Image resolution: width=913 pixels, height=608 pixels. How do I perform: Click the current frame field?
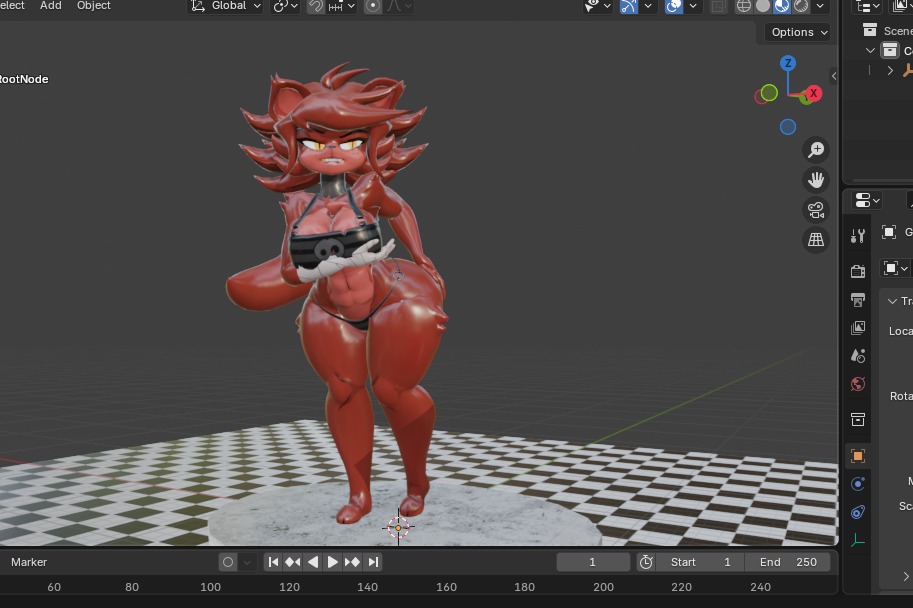593,562
